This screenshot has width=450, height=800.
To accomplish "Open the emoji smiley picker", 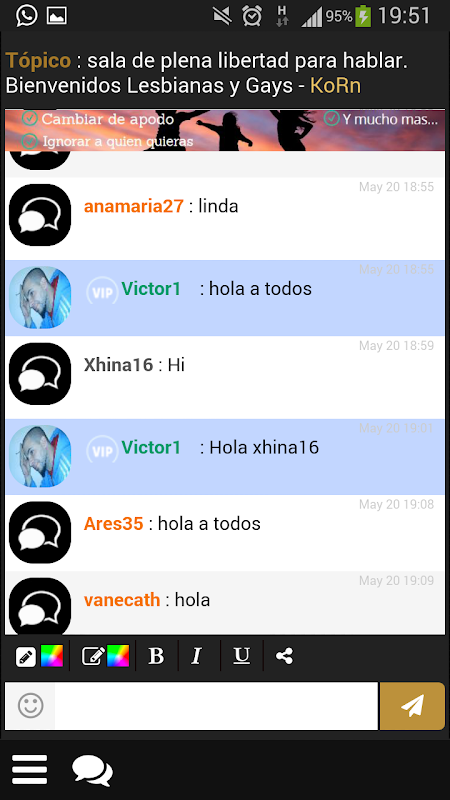I will (31, 706).
